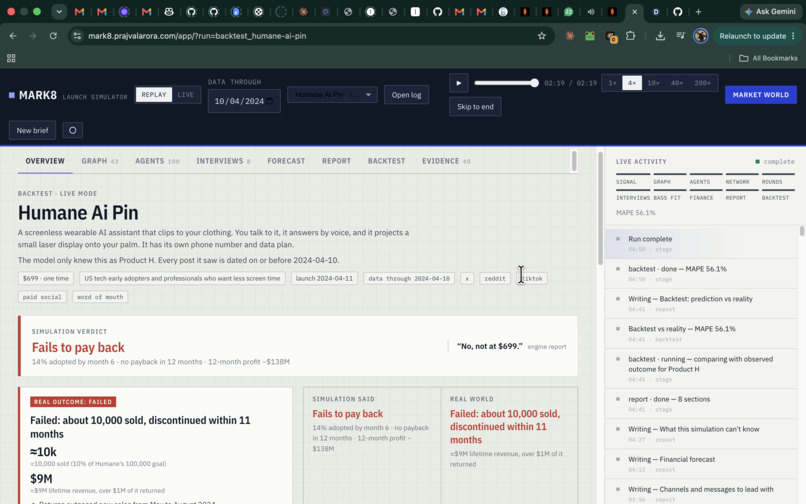The width and height of the screenshot is (806, 504).
Task: Click the '$699 · one time' tag
Action: coord(46,278)
